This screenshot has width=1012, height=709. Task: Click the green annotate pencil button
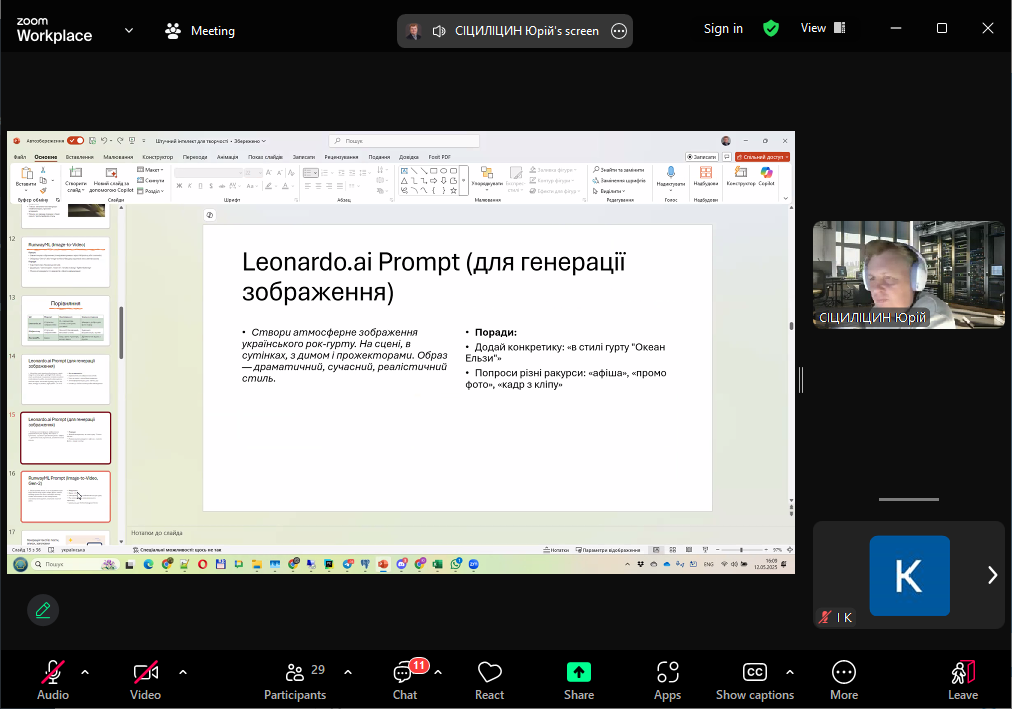(43, 610)
